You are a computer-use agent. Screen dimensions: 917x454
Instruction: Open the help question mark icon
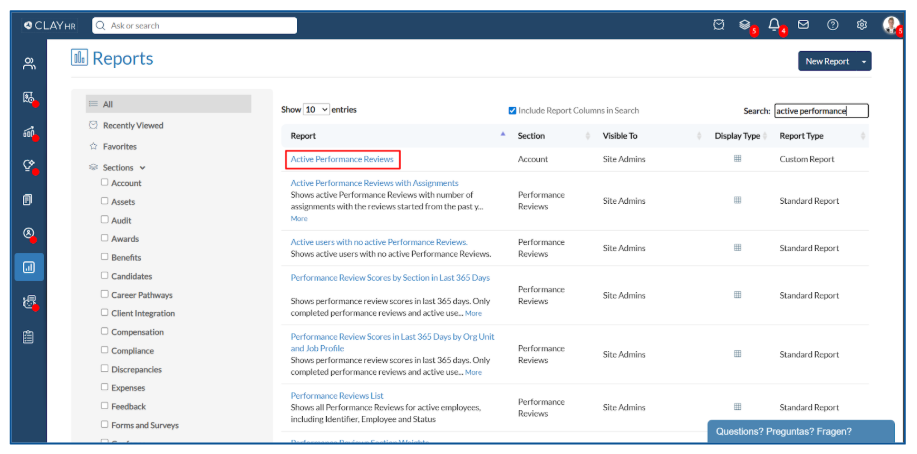pyautogui.click(x=833, y=25)
